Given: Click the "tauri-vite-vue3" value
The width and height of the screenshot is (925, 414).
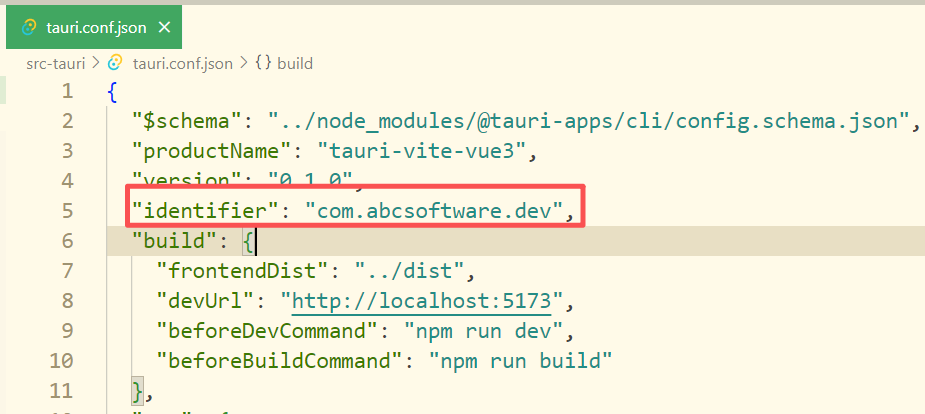Looking at the screenshot, I should 421,152.
